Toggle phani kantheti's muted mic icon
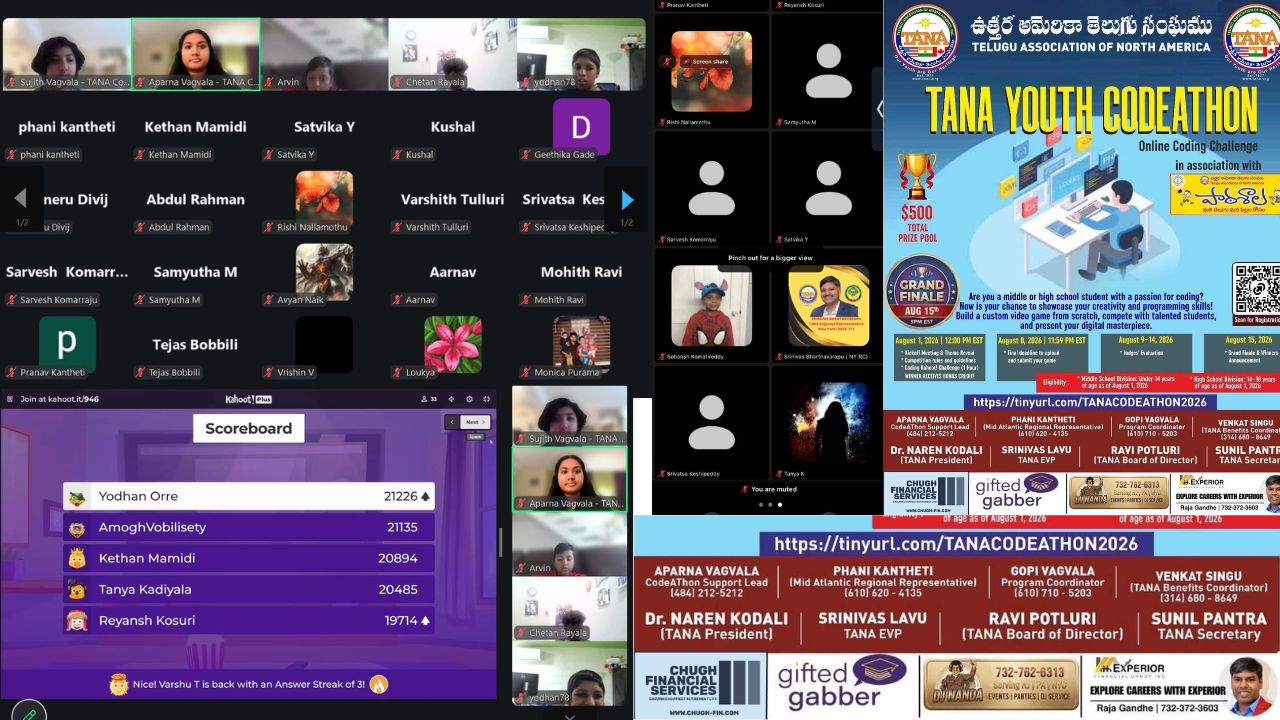The height and width of the screenshot is (720, 1280). pyautogui.click(x=12, y=155)
